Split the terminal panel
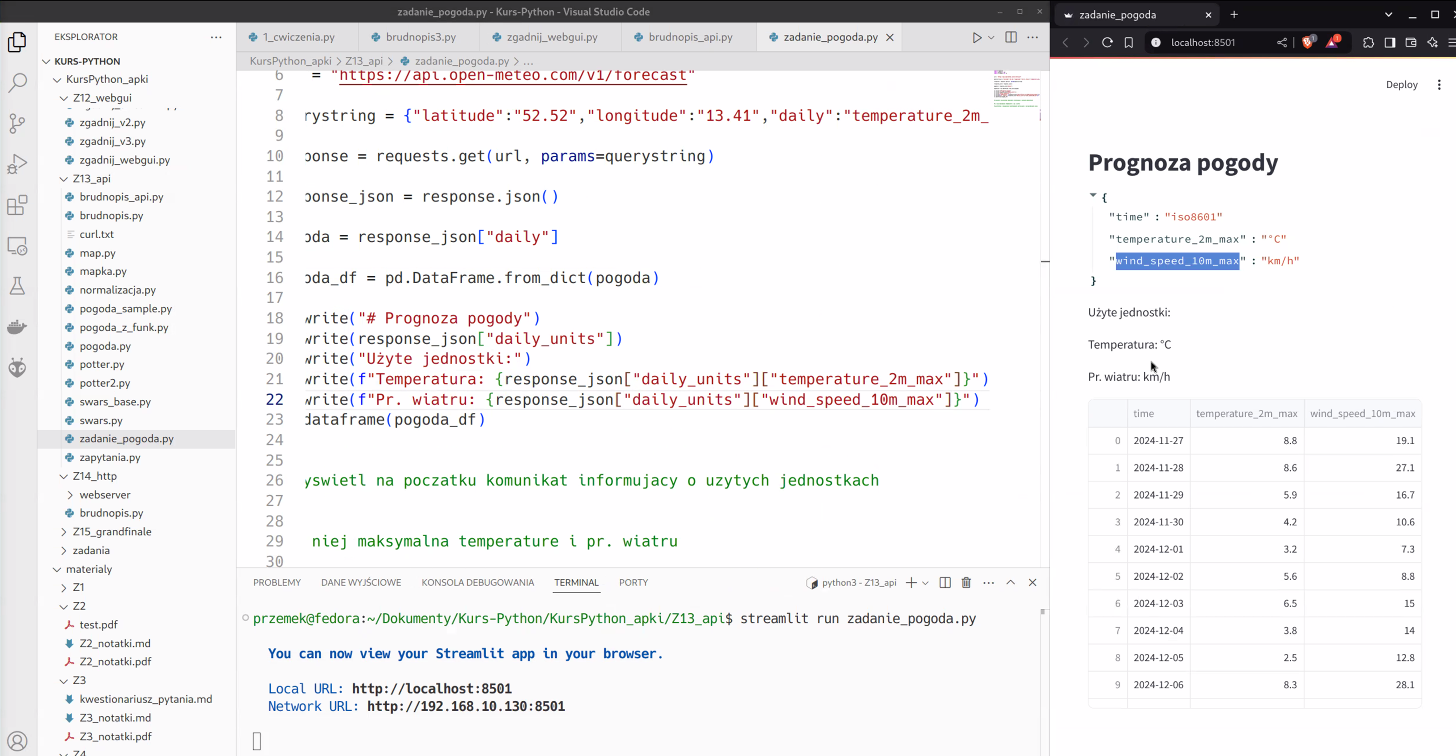Screen dimensions: 1456x756 coord(945,582)
